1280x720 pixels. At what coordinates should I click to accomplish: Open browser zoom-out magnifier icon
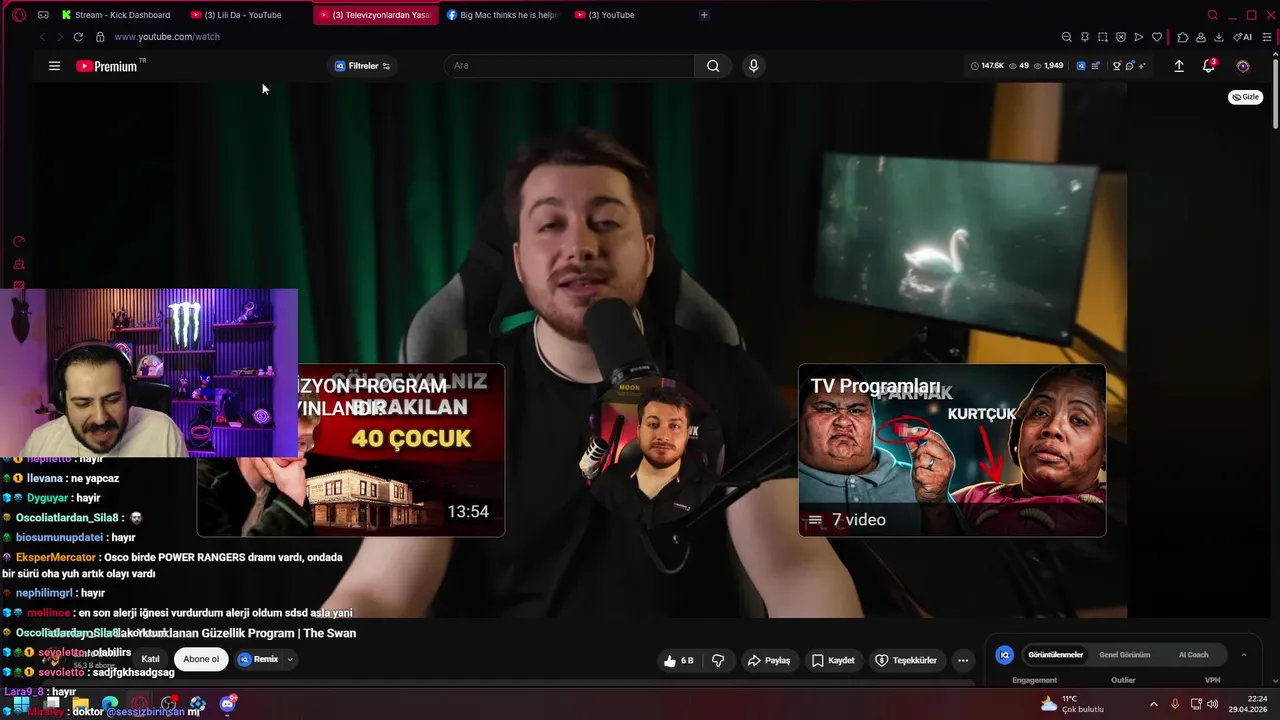tap(1067, 37)
